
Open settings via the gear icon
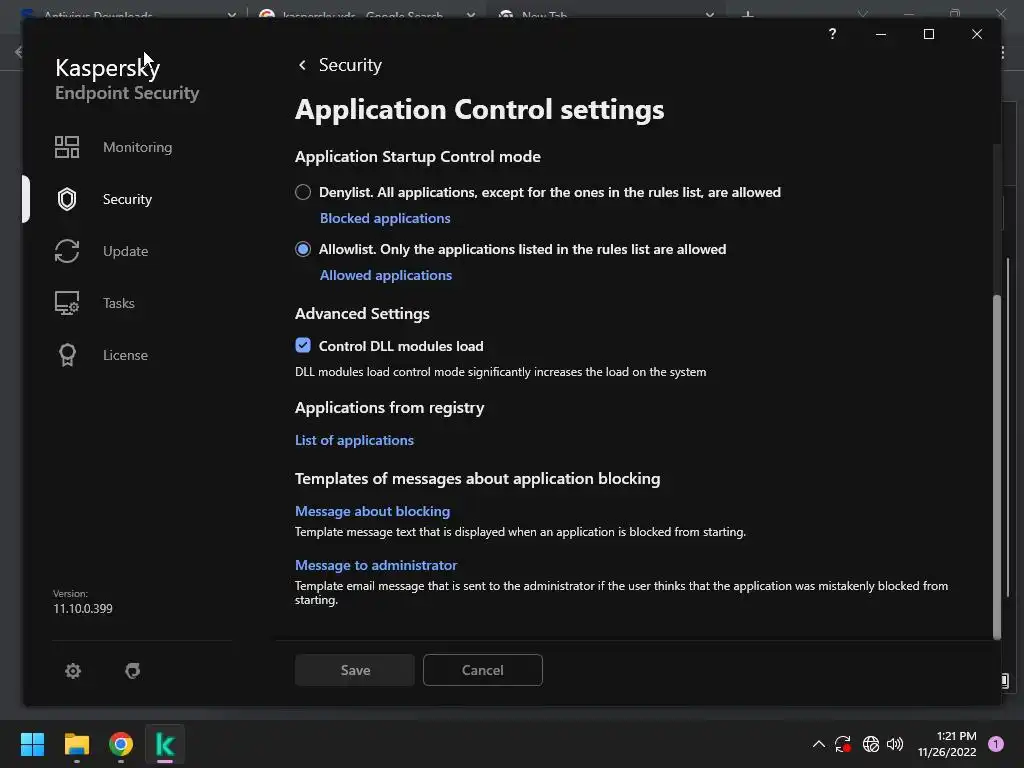73,671
